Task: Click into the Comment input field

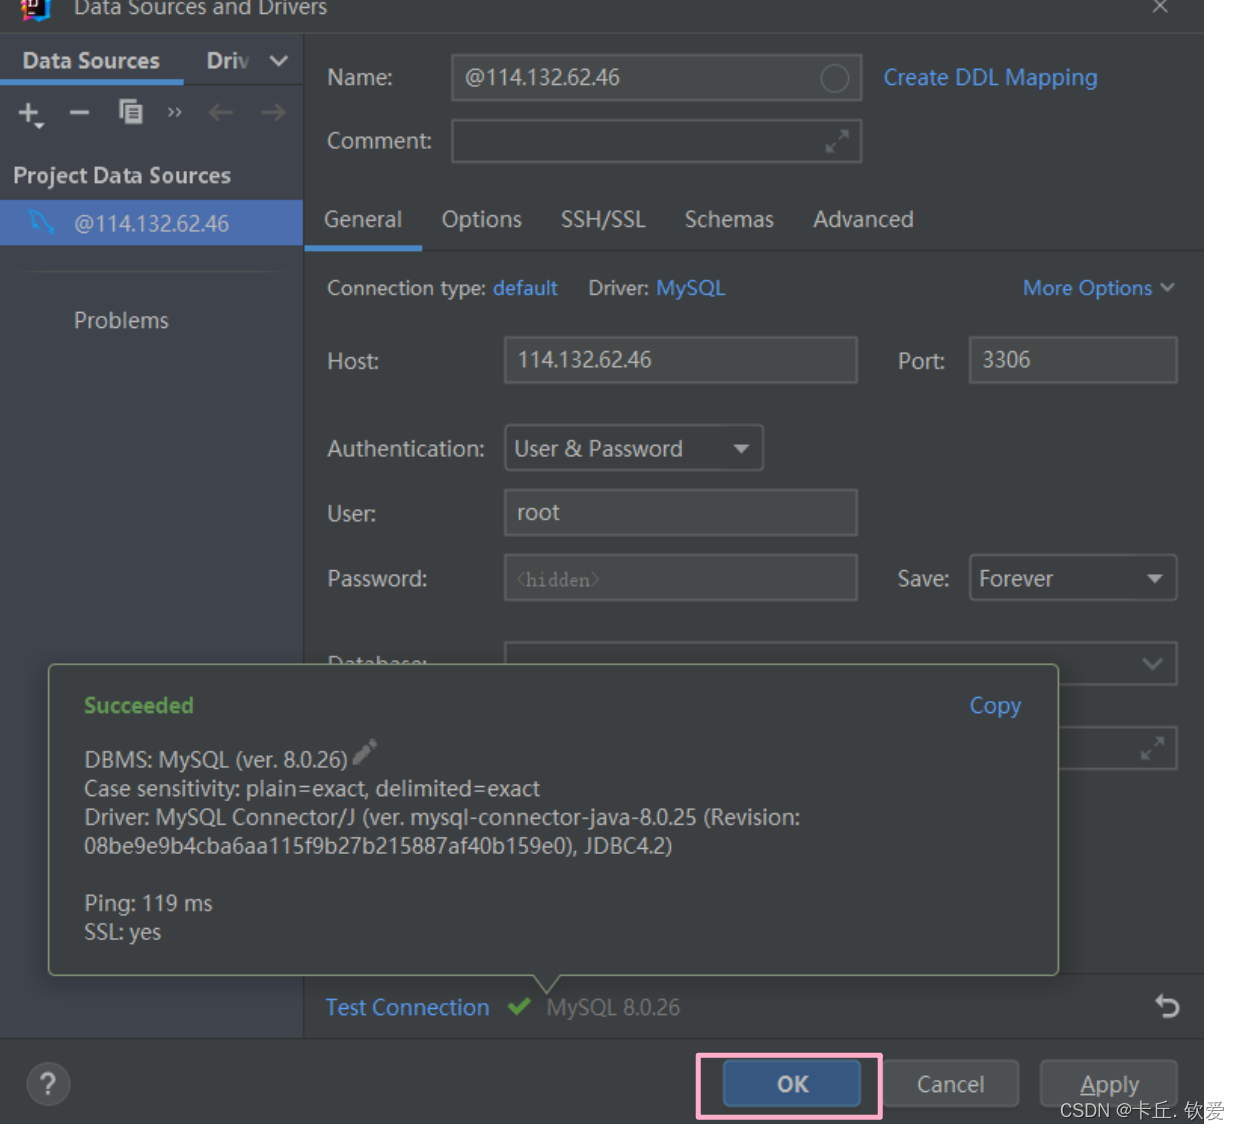Action: pos(656,142)
